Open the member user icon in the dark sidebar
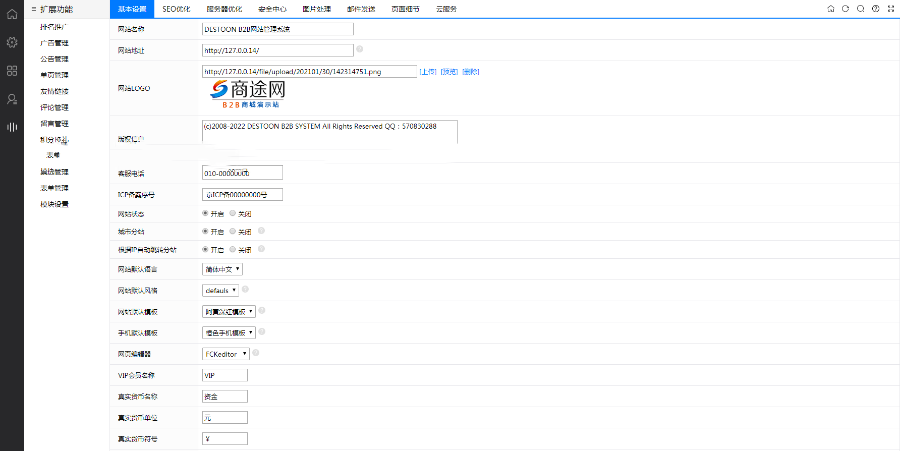Viewport: 900px width, 451px height. click(x=11, y=99)
